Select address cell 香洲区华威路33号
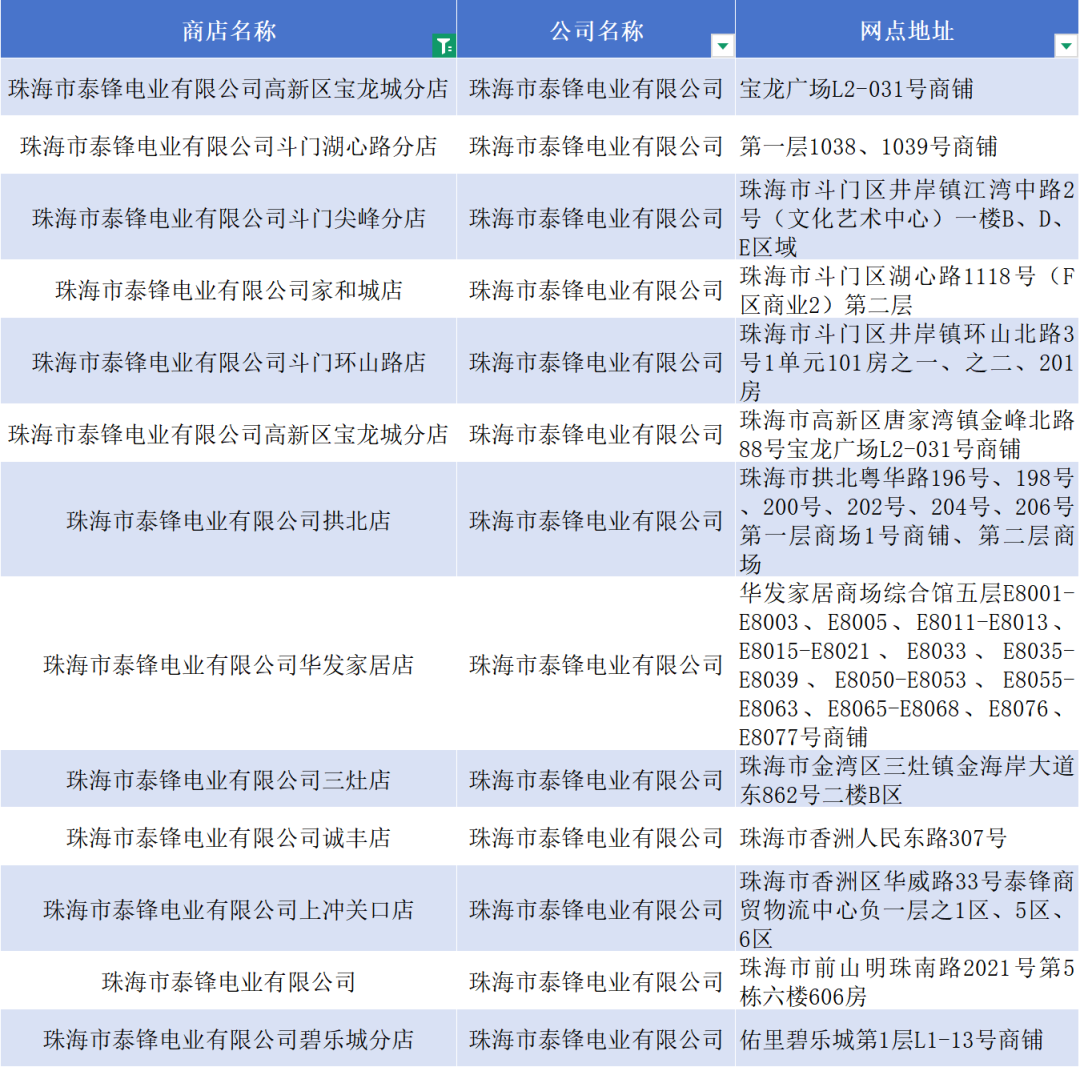The height and width of the screenshot is (1067, 1080). click(x=906, y=909)
